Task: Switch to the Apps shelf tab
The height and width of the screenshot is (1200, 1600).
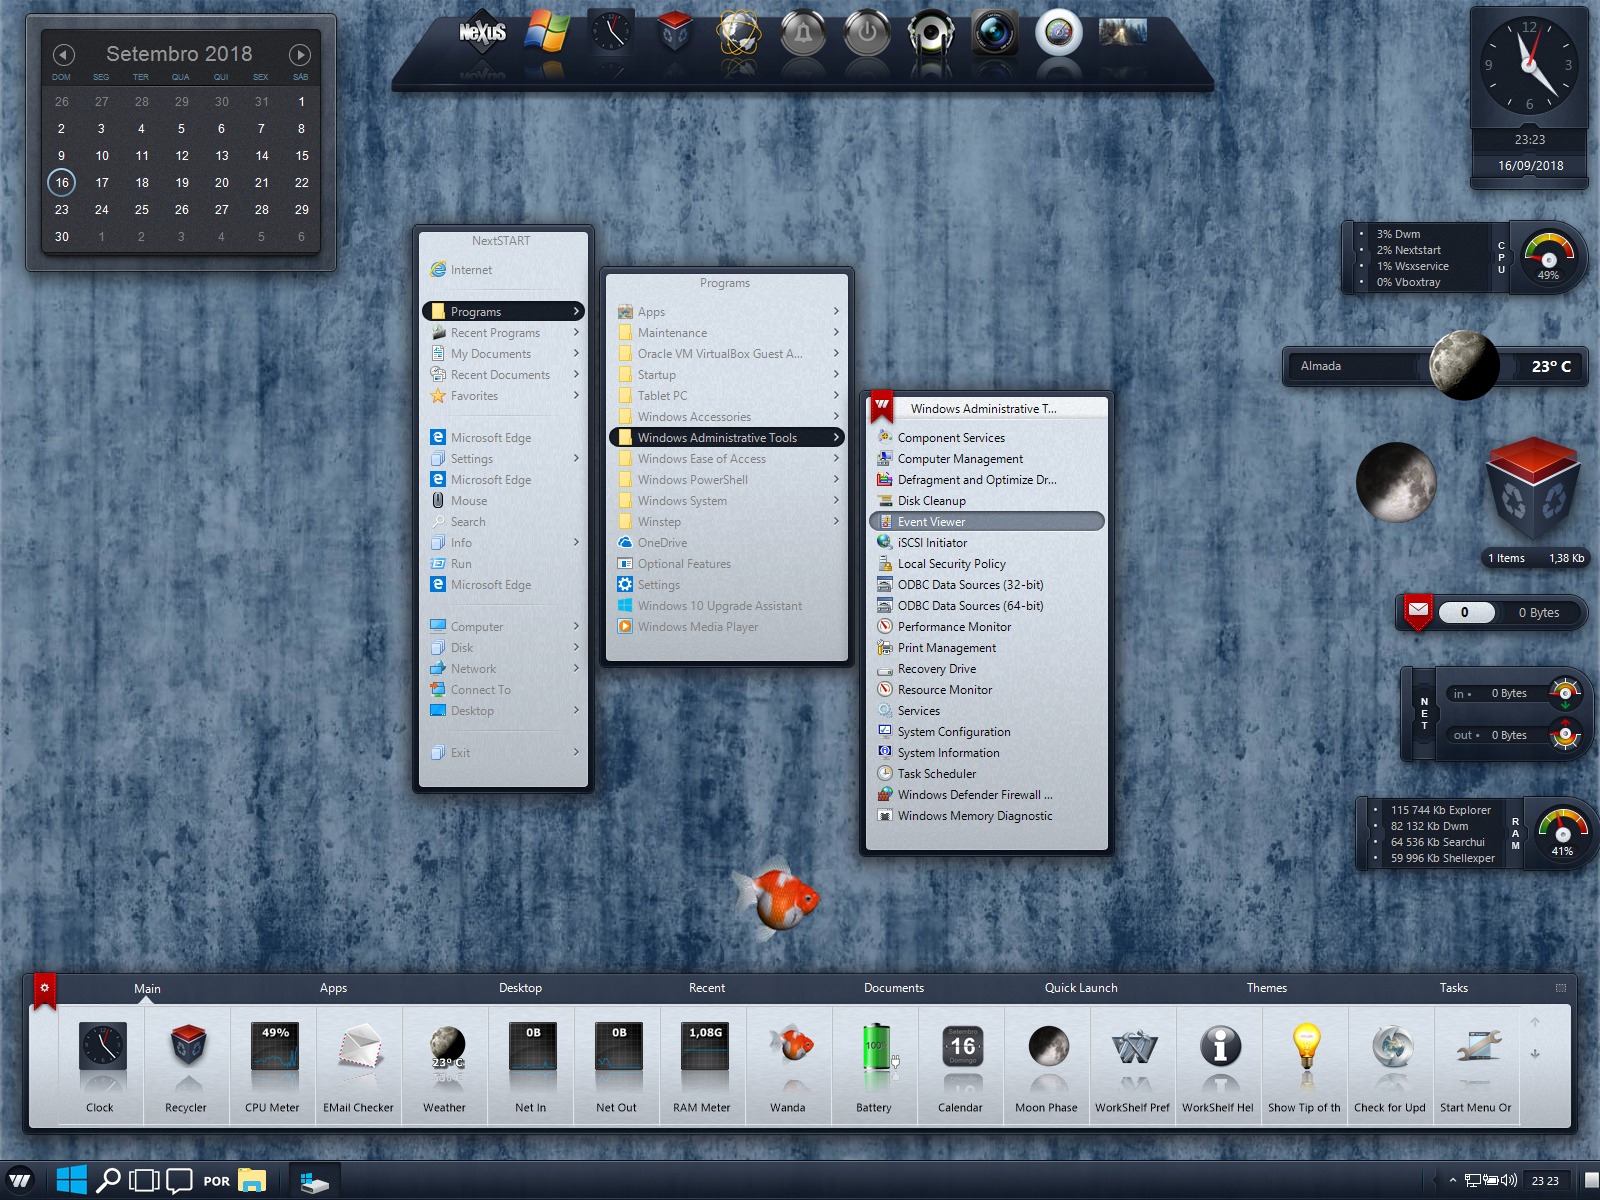Action: pyautogui.click(x=333, y=988)
